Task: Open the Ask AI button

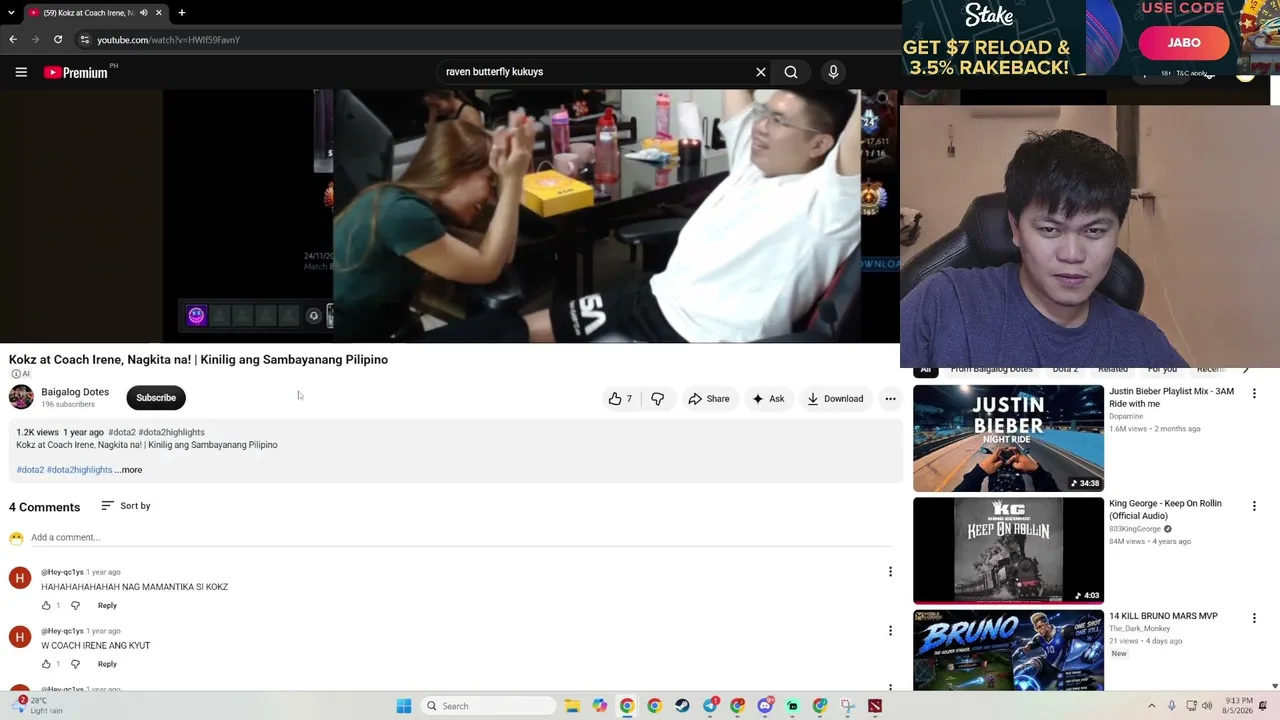Action: point(768,399)
